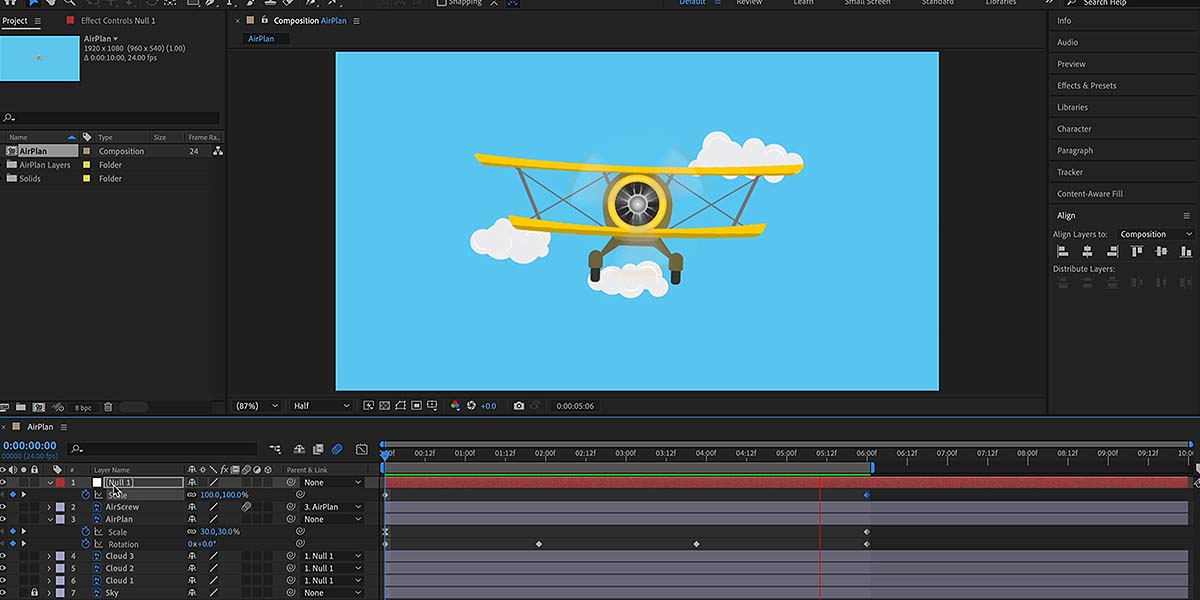Open the composition mini-flowchart

pos(274,450)
